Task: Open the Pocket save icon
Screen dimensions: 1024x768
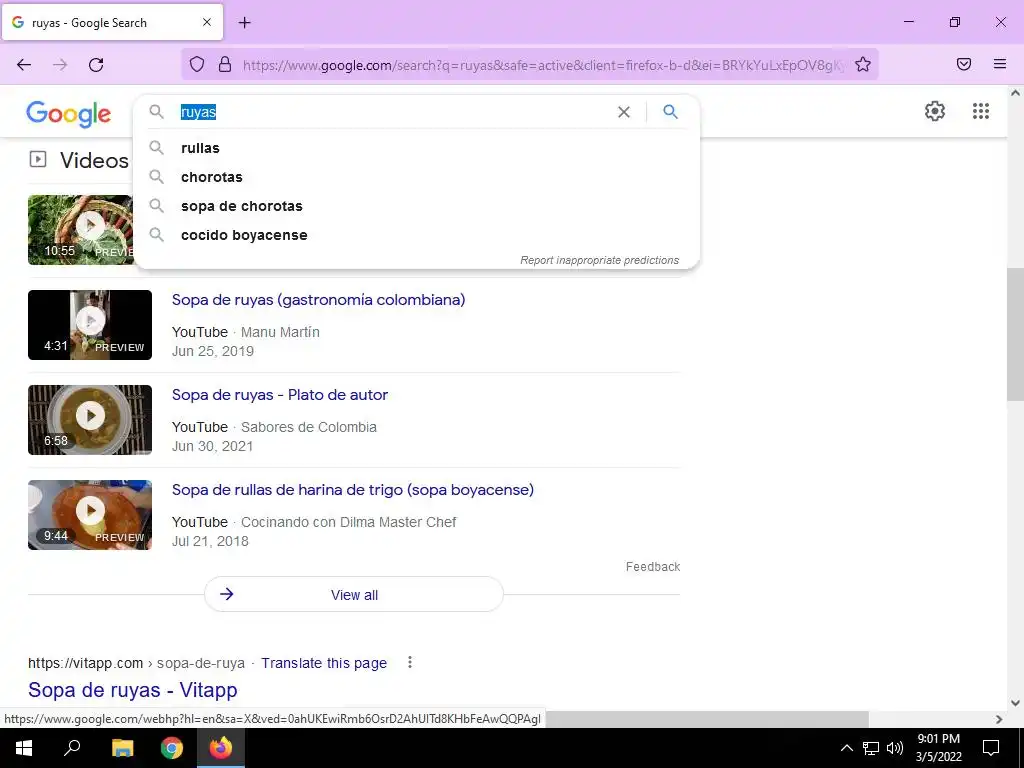Action: point(964,64)
